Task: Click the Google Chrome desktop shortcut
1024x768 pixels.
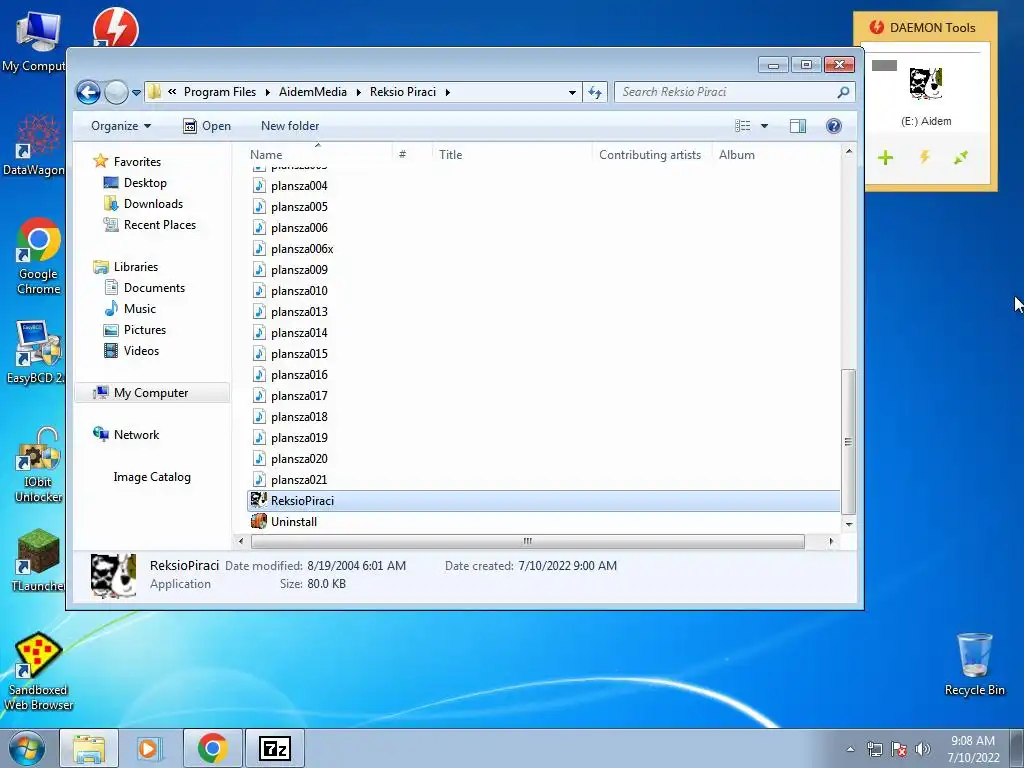Action: [x=39, y=257]
